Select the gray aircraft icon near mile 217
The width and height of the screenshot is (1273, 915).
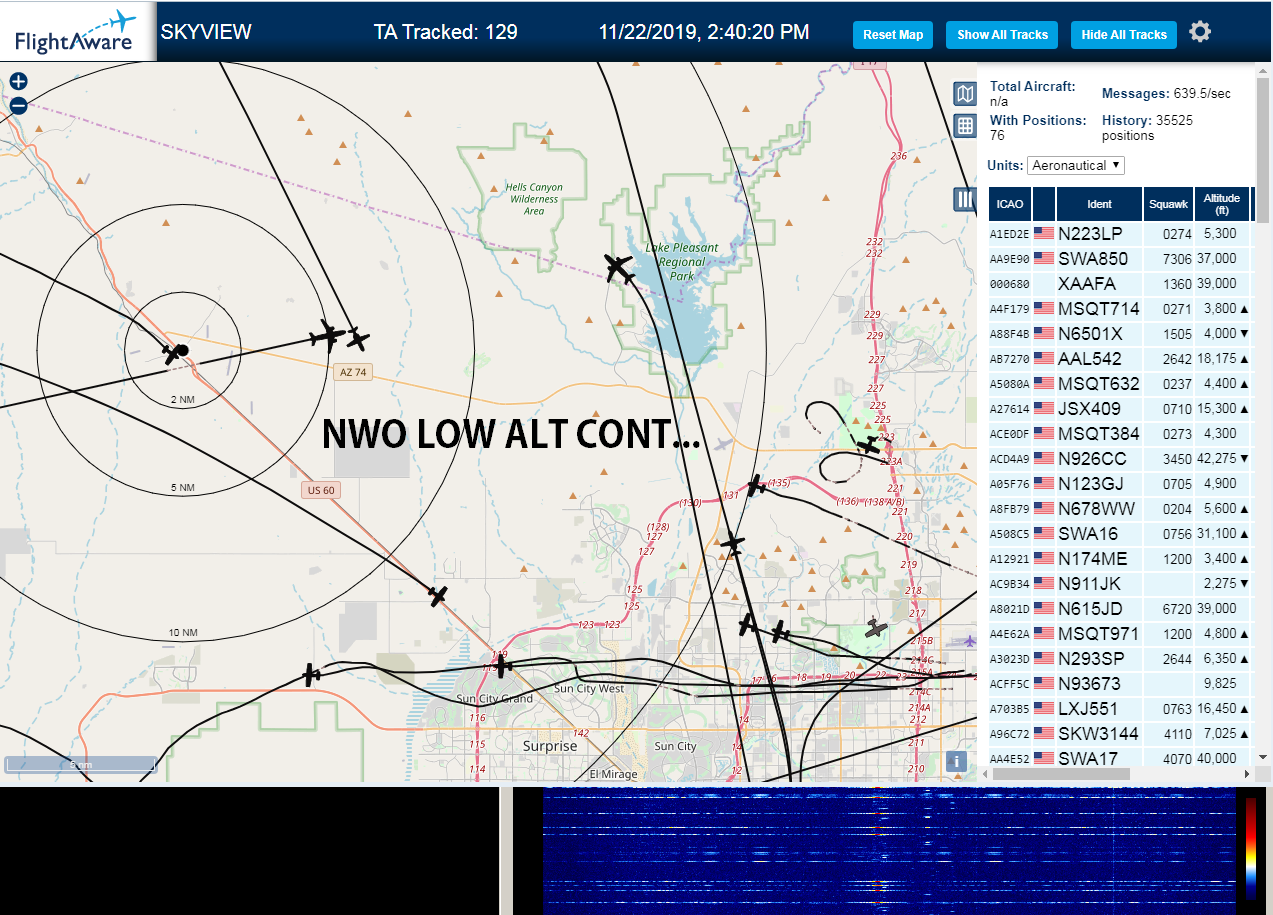coord(877,628)
